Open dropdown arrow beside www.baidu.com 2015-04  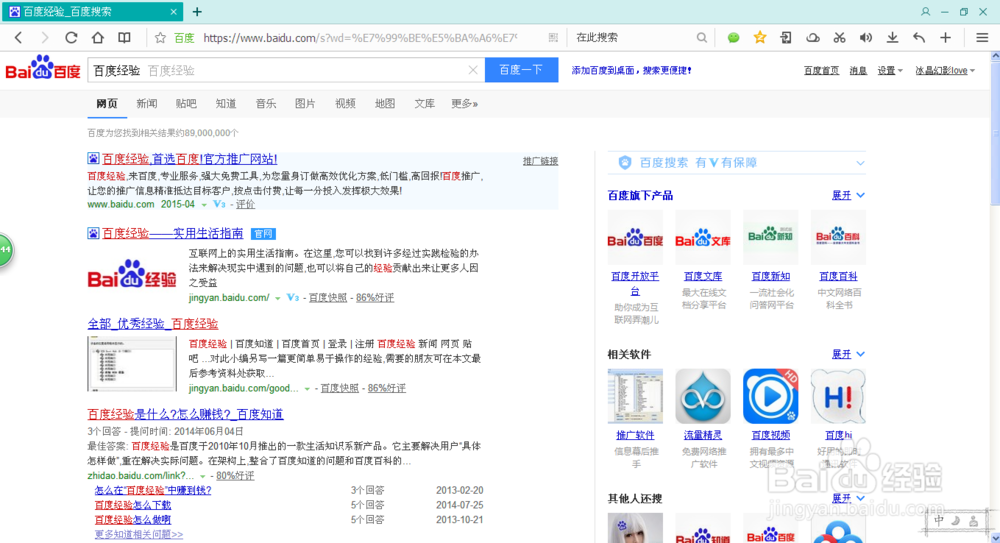point(204,205)
